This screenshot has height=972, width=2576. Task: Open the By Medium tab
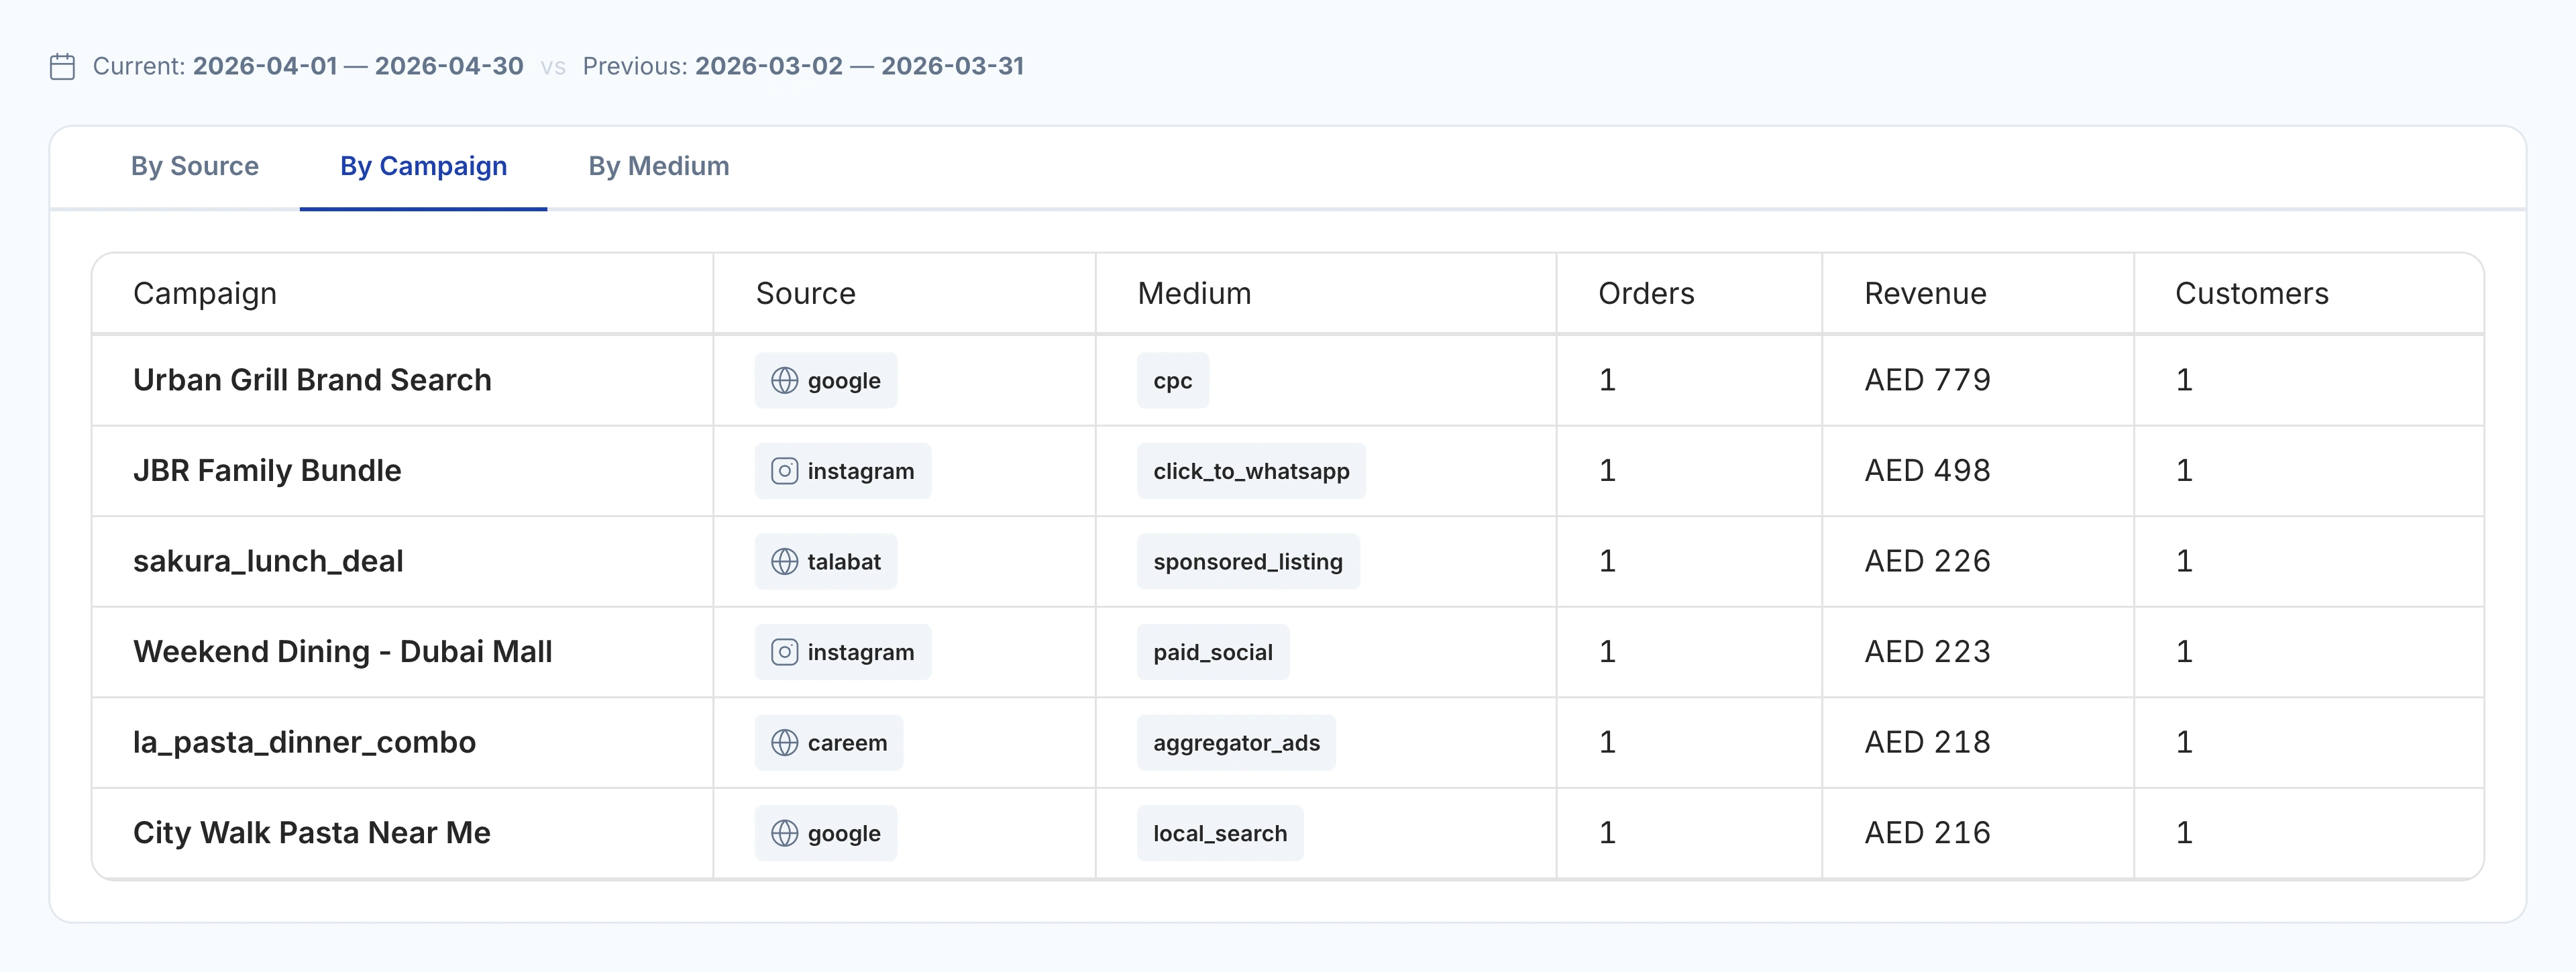659,166
